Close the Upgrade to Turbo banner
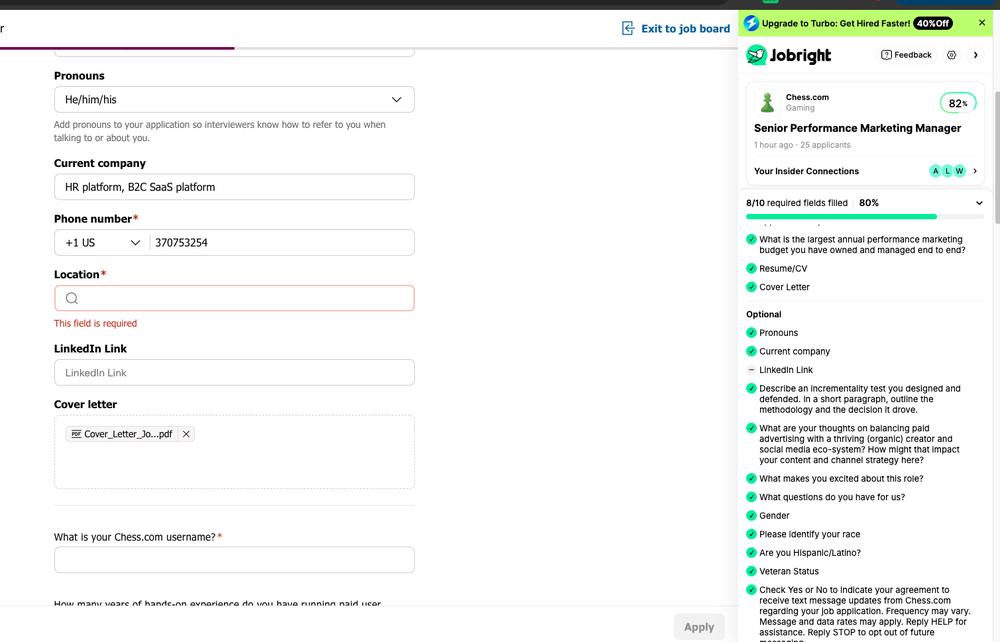The width and height of the screenshot is (1000, 642). click(x=982, y=23)
